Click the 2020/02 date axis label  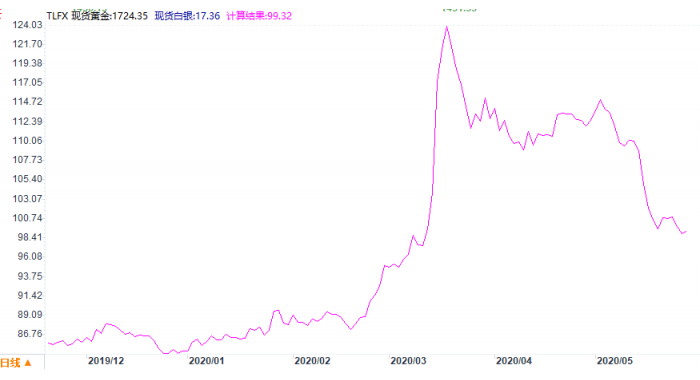click(312, 361)
